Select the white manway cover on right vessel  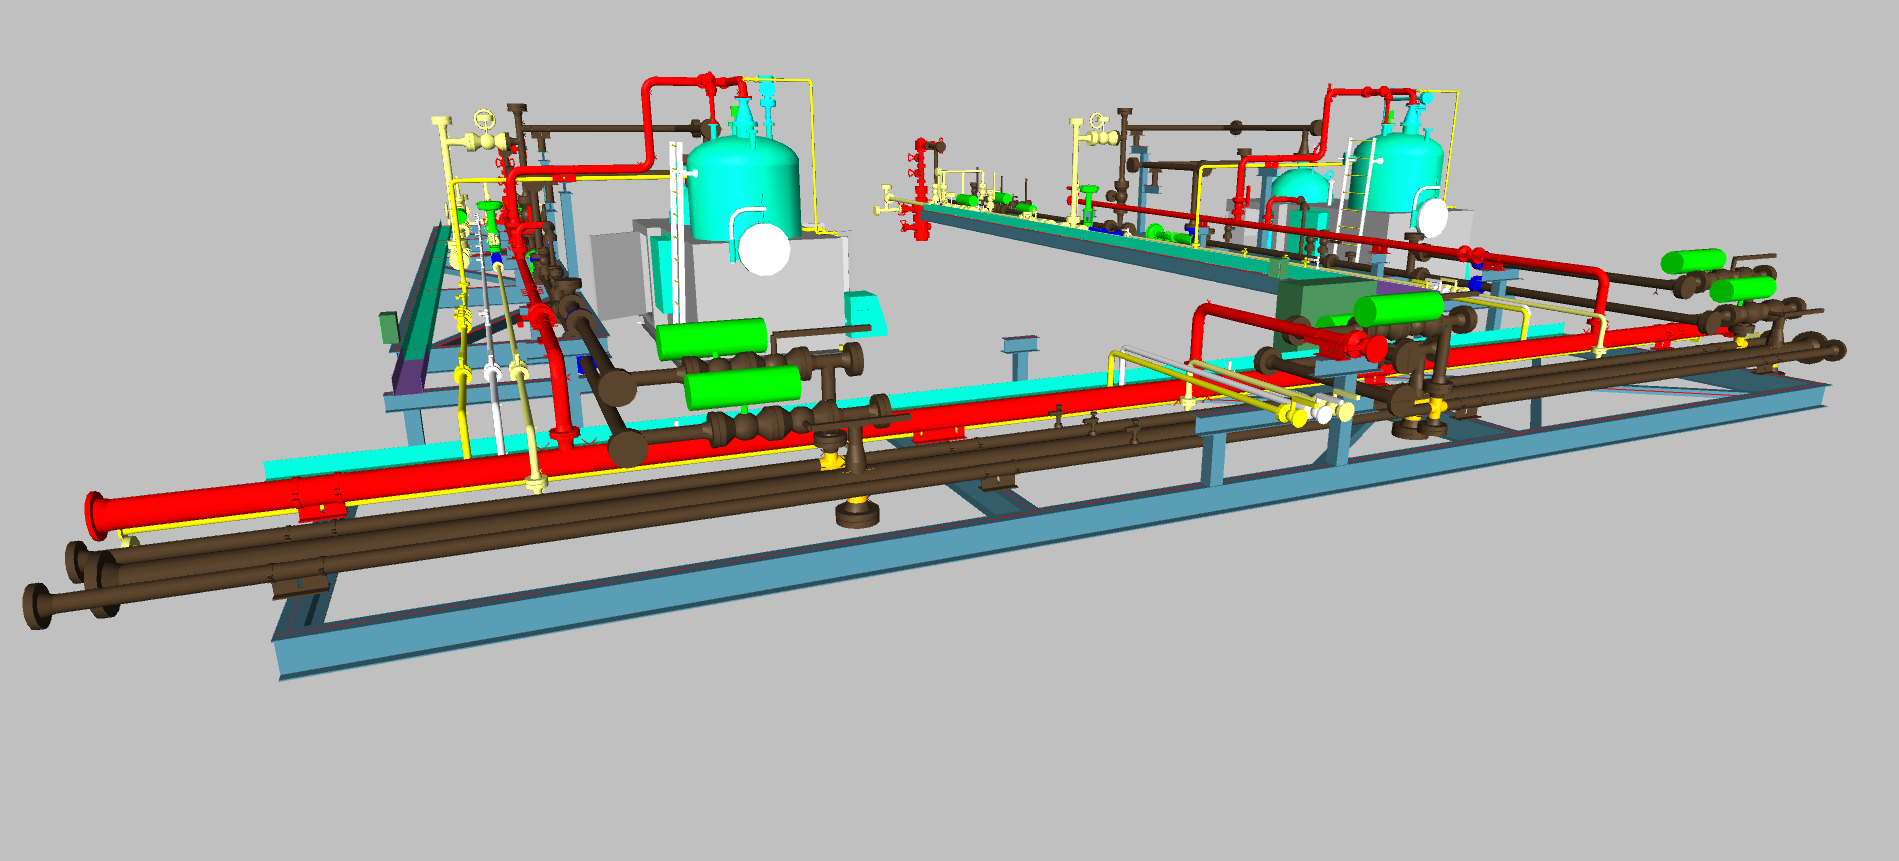tap(1432, 217)
